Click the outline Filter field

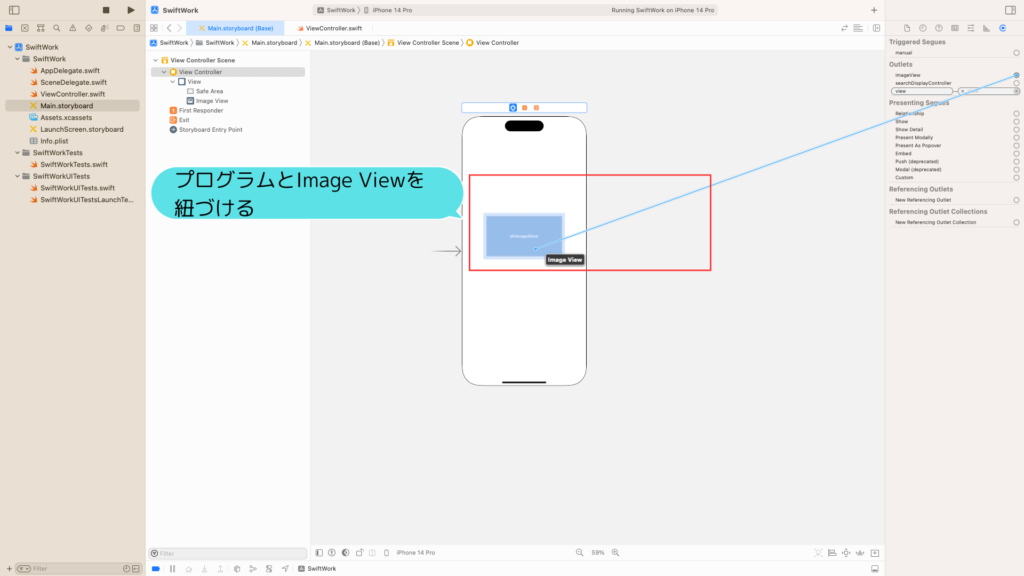tap(227, 553)
